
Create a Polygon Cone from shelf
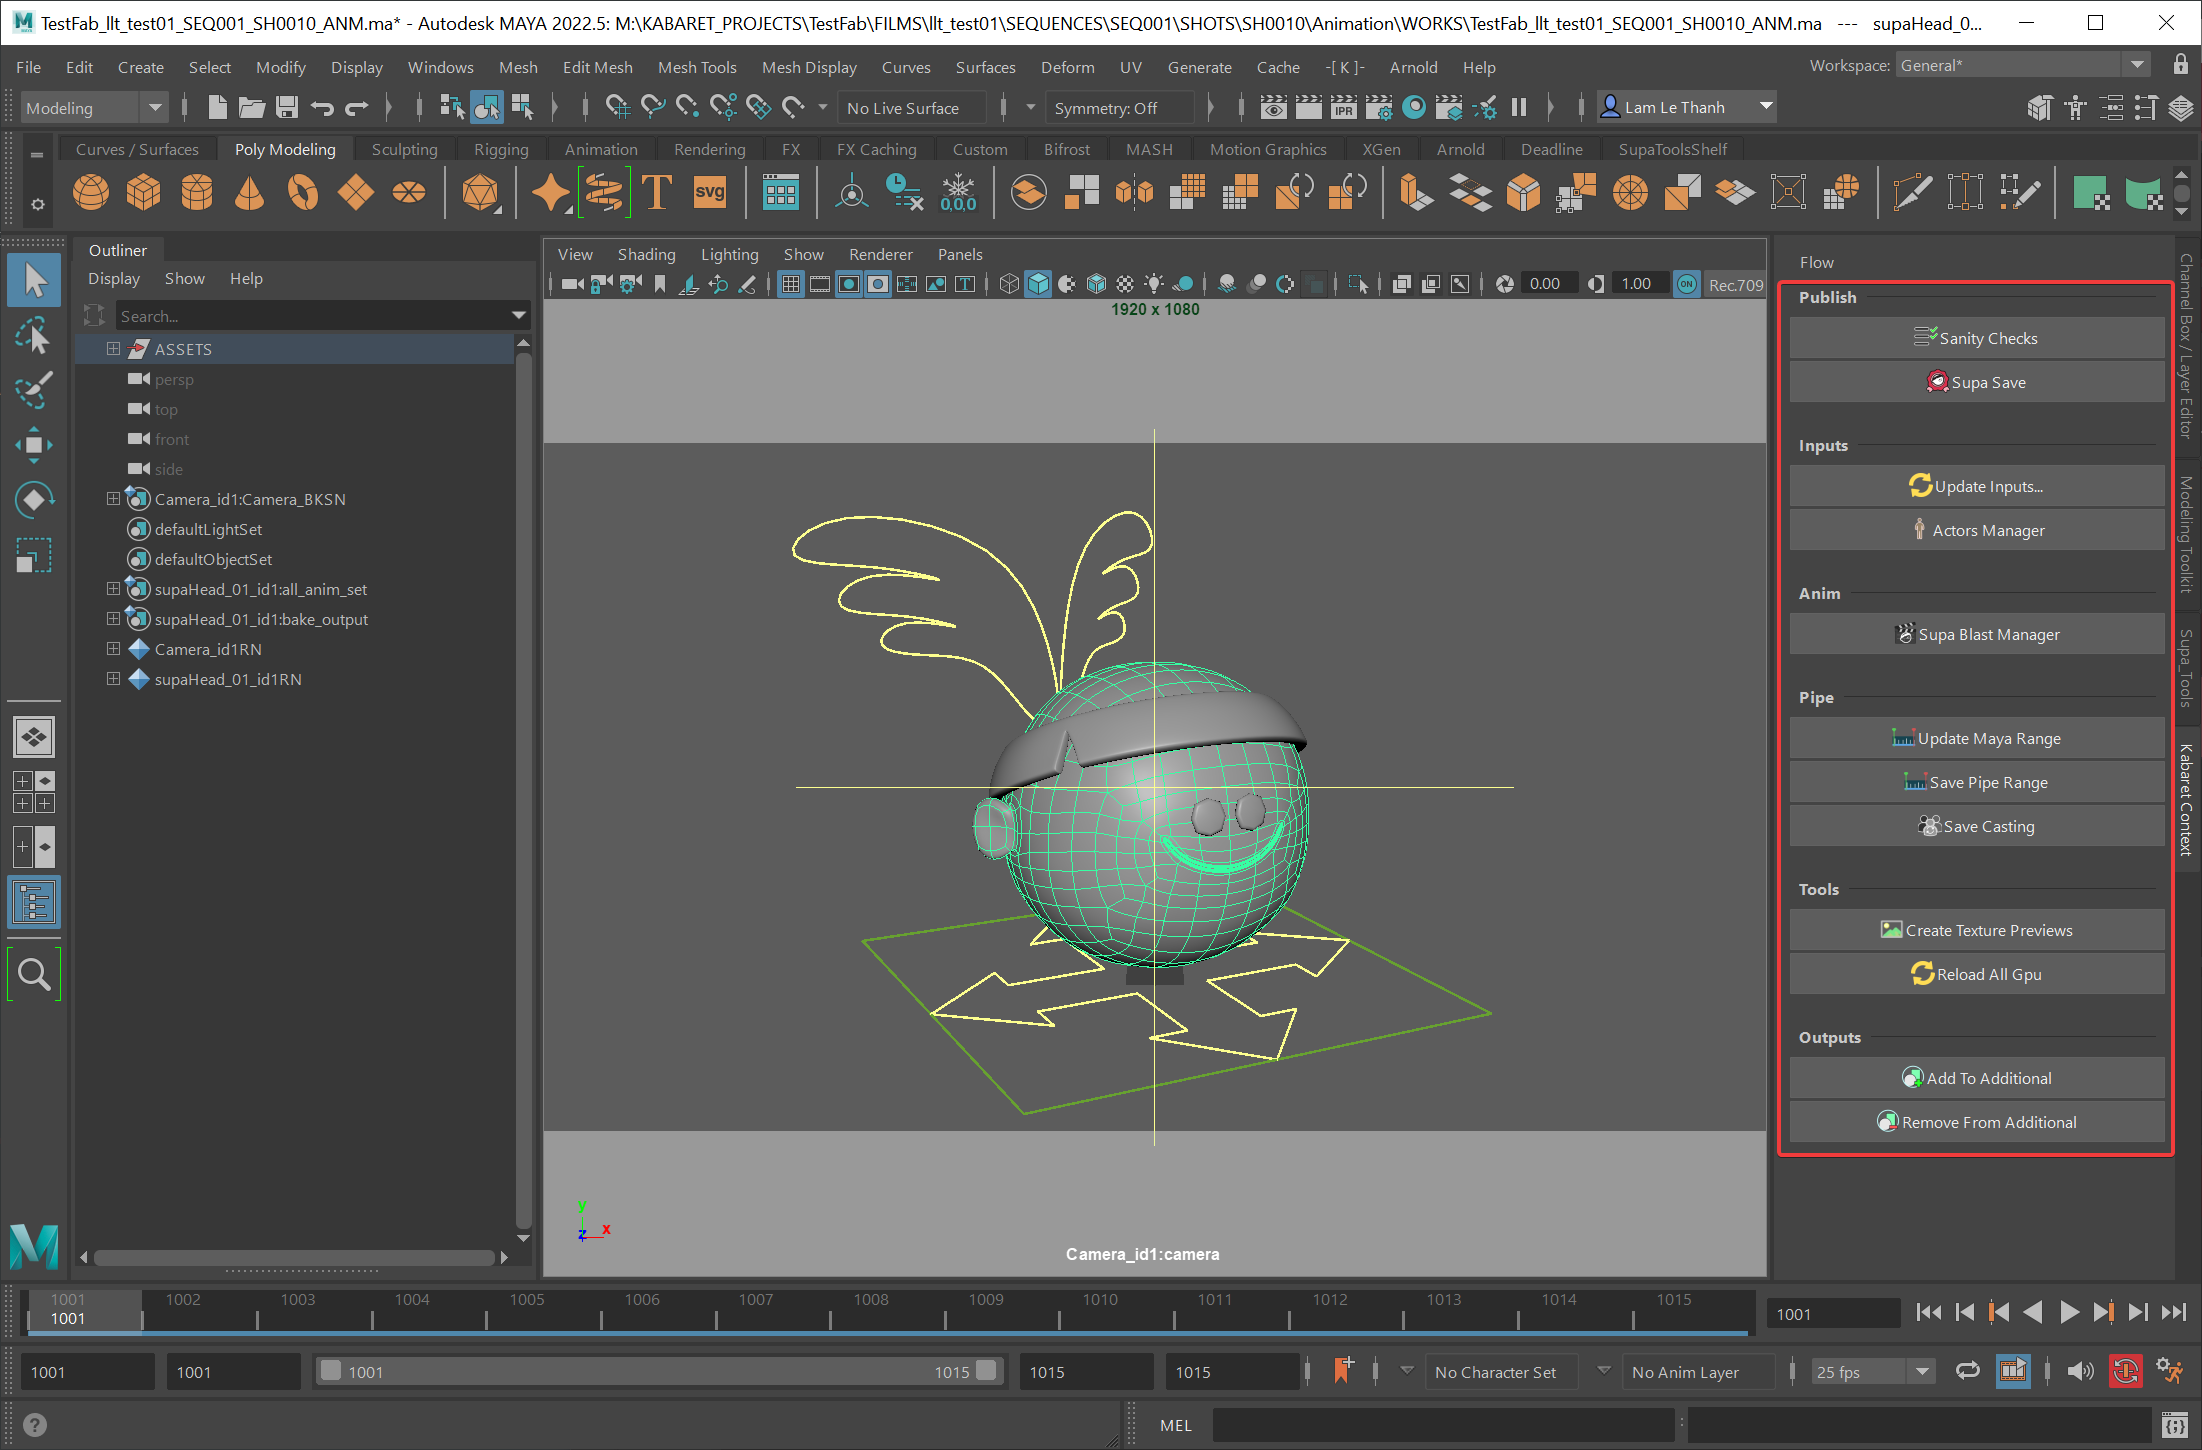tap(250, 192)
